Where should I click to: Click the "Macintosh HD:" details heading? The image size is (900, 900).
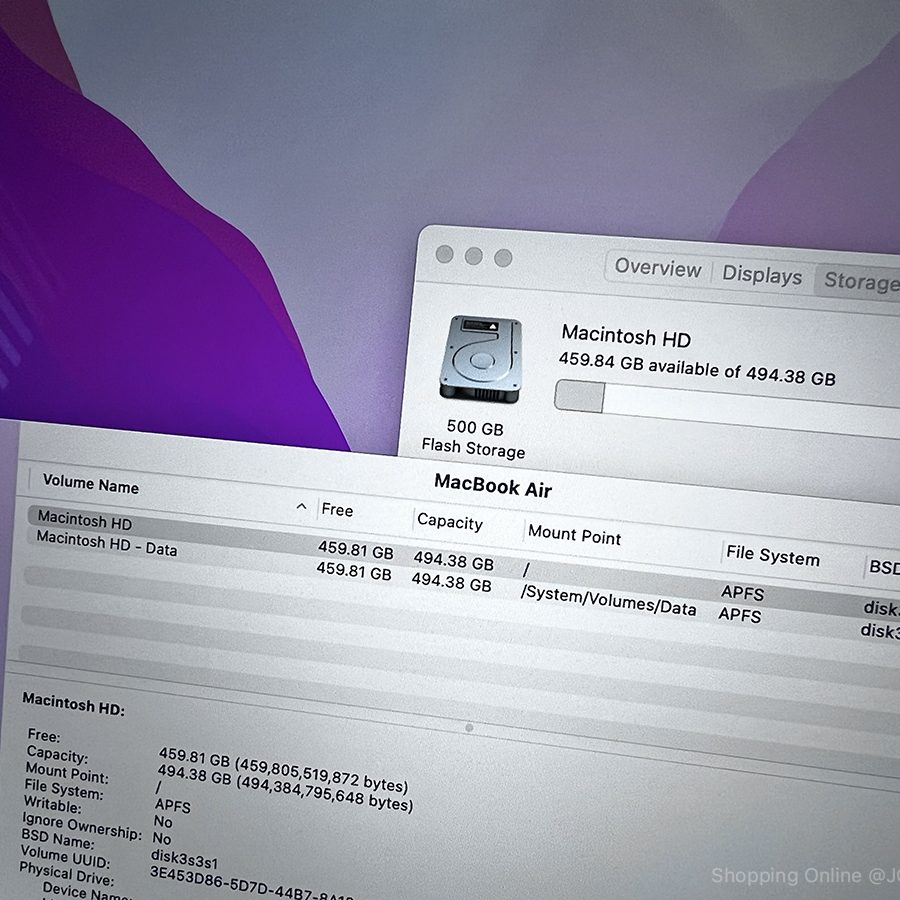(73, 703)
